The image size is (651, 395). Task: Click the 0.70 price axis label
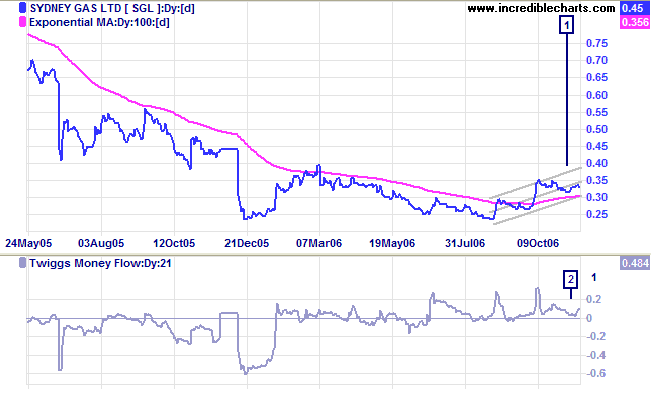pyautogui.click(x=597, y=60)
